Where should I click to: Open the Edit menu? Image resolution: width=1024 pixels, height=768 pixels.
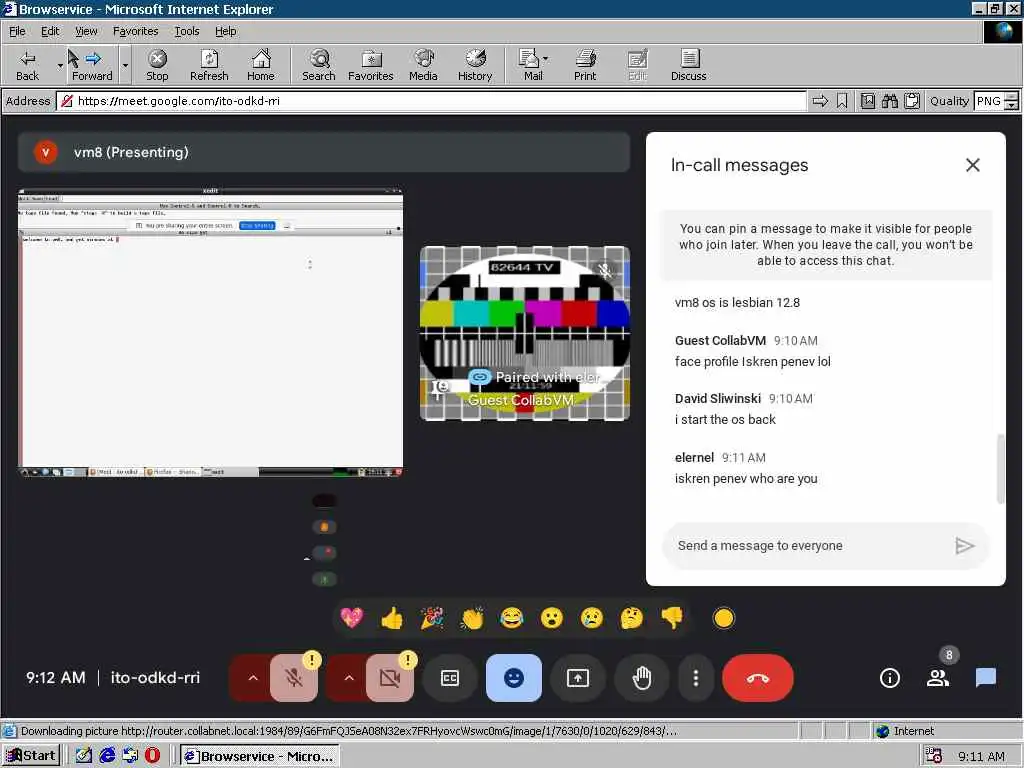coord(50,31)
